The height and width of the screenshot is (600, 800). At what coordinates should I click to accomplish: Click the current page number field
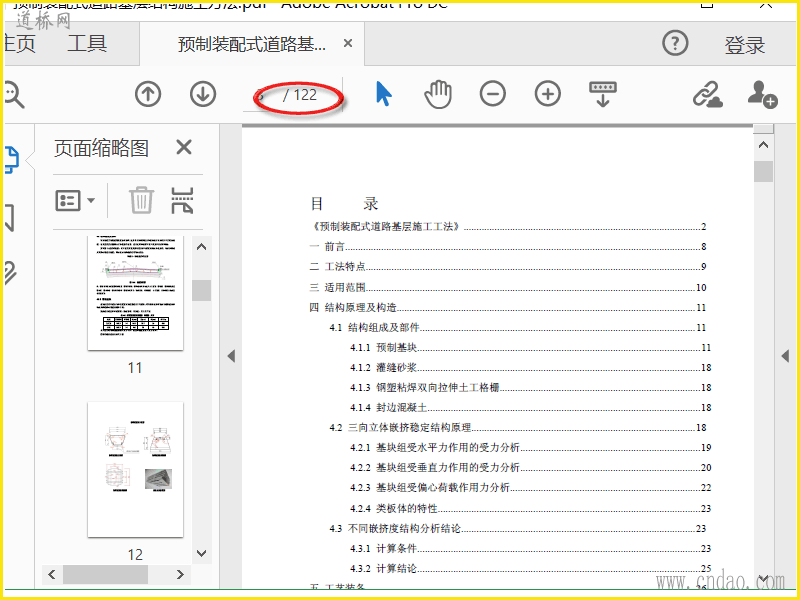pos(260,95)
